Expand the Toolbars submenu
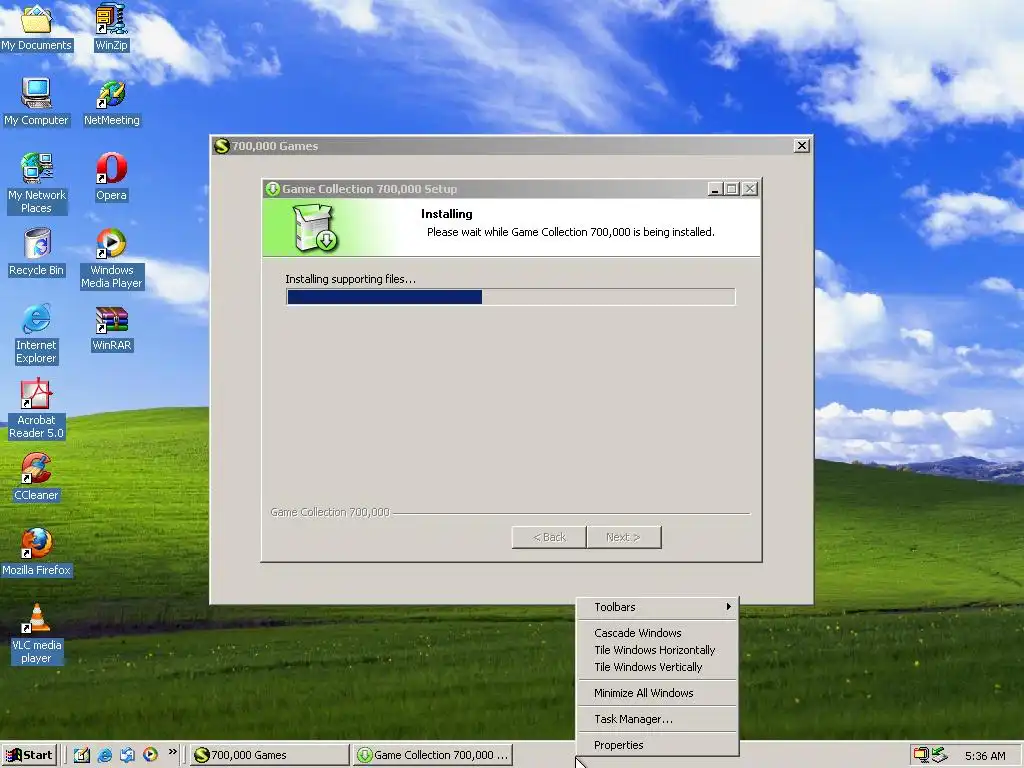 point(658,607)
